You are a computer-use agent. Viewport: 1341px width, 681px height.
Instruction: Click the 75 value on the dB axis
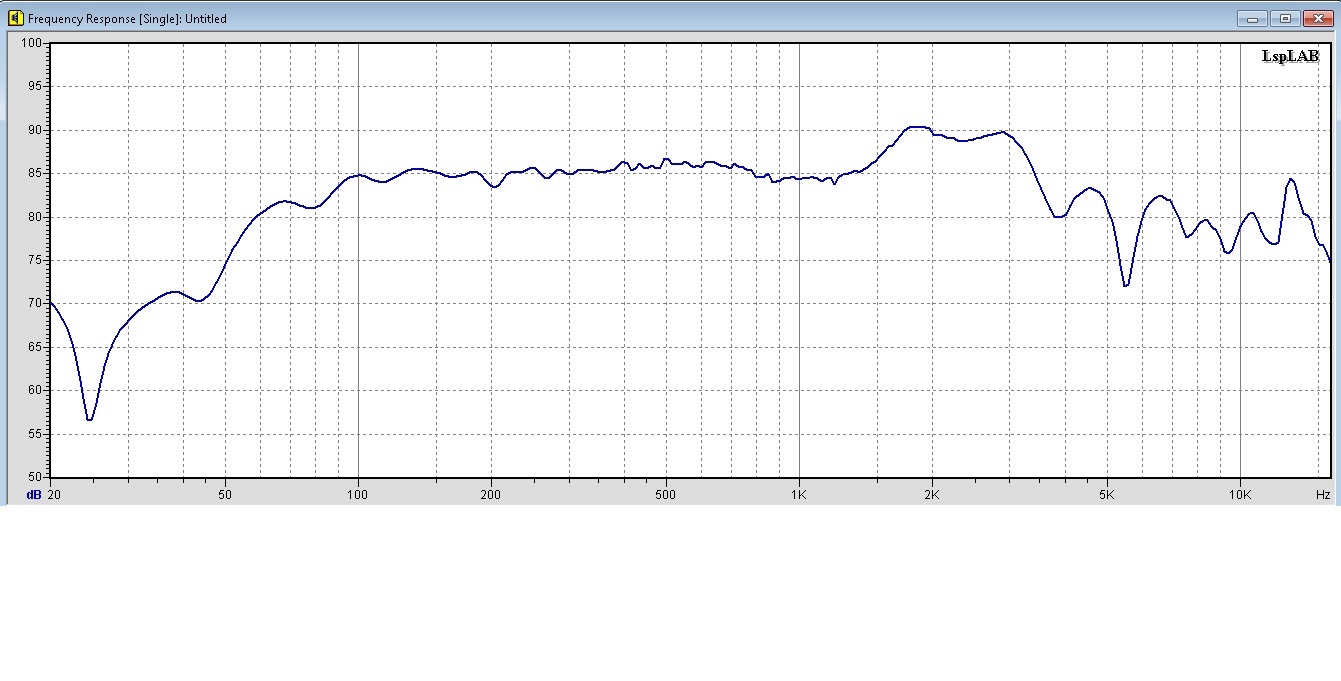[x=36, y=260]
